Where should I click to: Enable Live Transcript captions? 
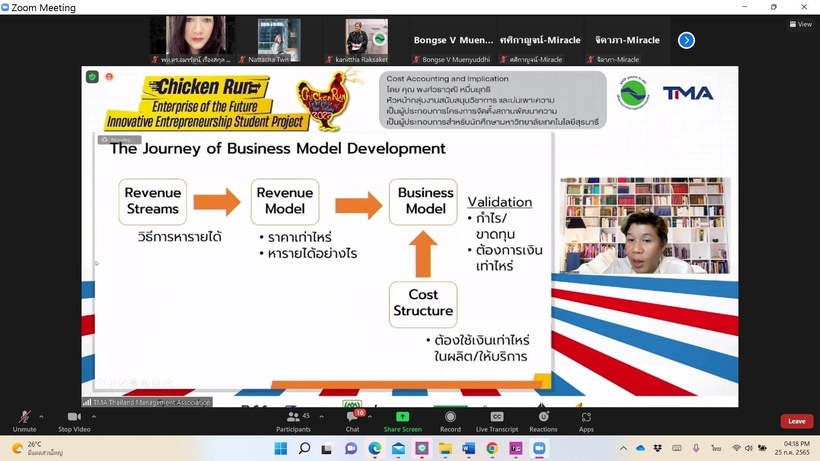(497, 421)
